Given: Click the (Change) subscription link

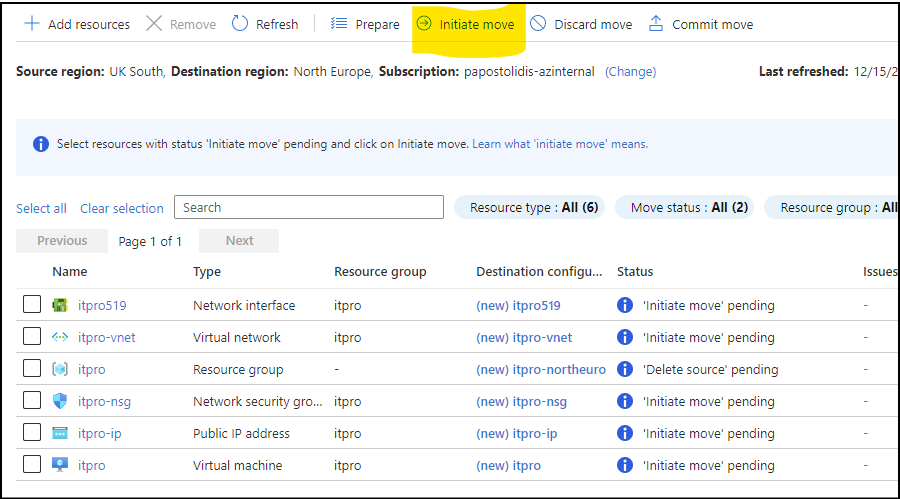Looking at the screenshot, I should coord(630,72).
